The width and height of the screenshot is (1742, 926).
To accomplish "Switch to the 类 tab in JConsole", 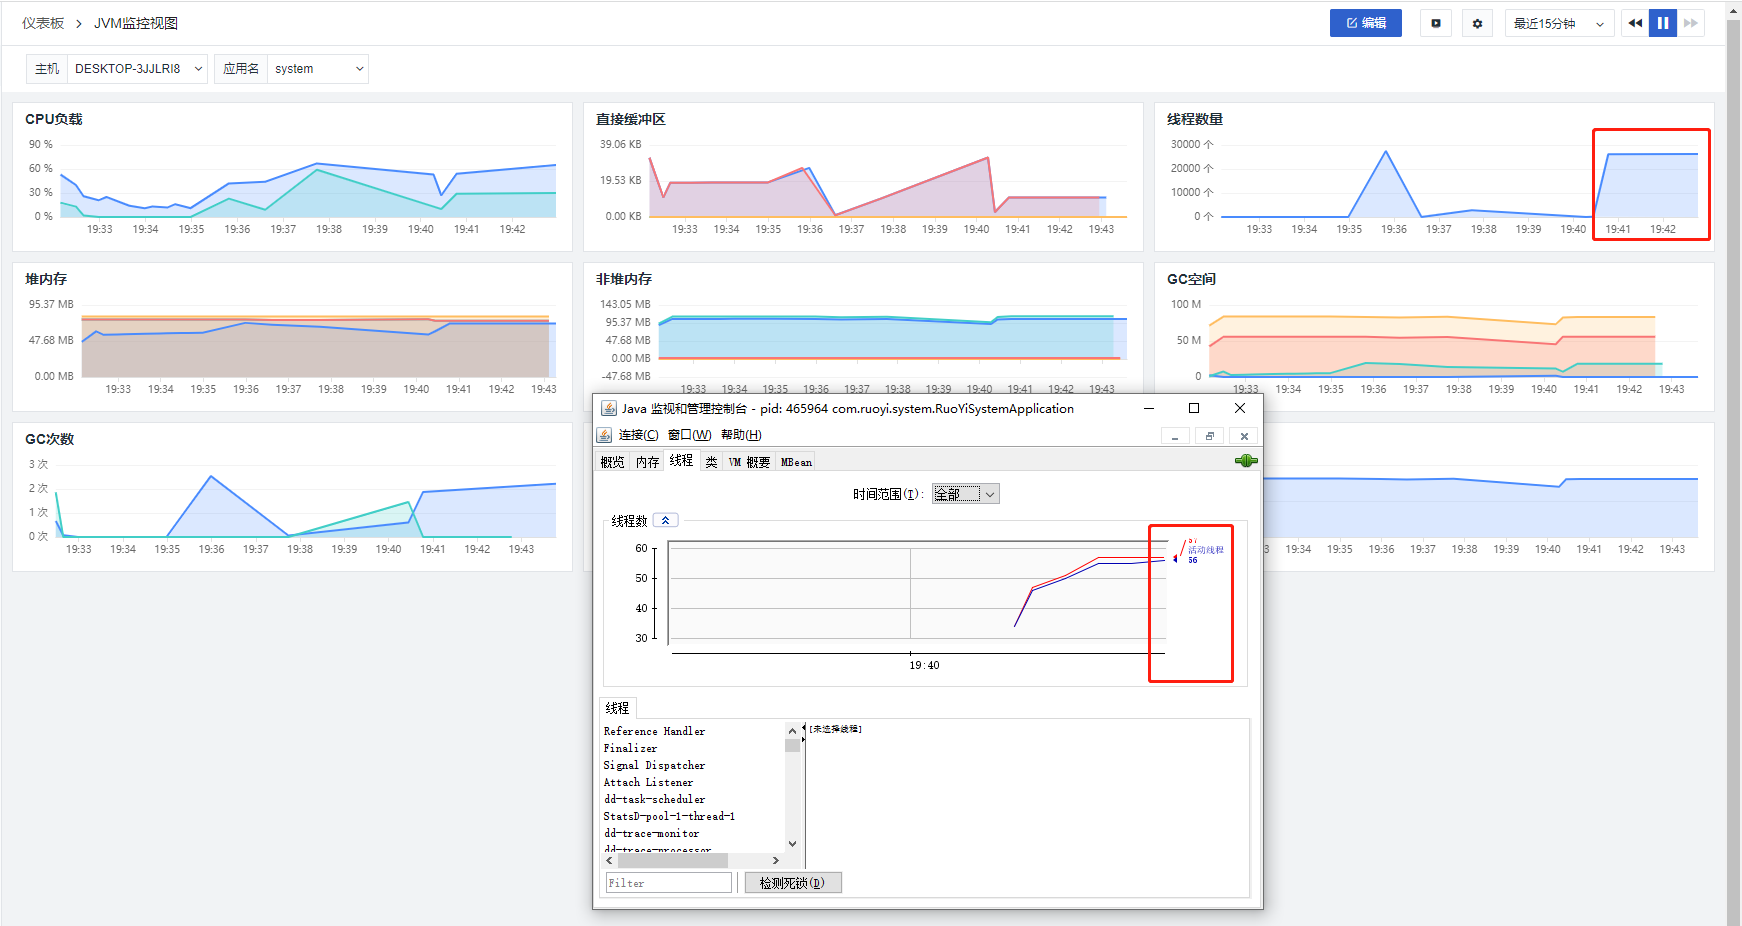I will point(711,462).
